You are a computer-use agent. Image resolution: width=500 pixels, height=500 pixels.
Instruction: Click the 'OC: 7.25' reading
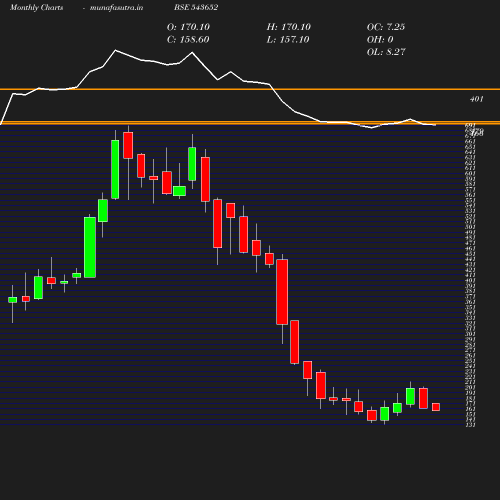pos(386,27)
